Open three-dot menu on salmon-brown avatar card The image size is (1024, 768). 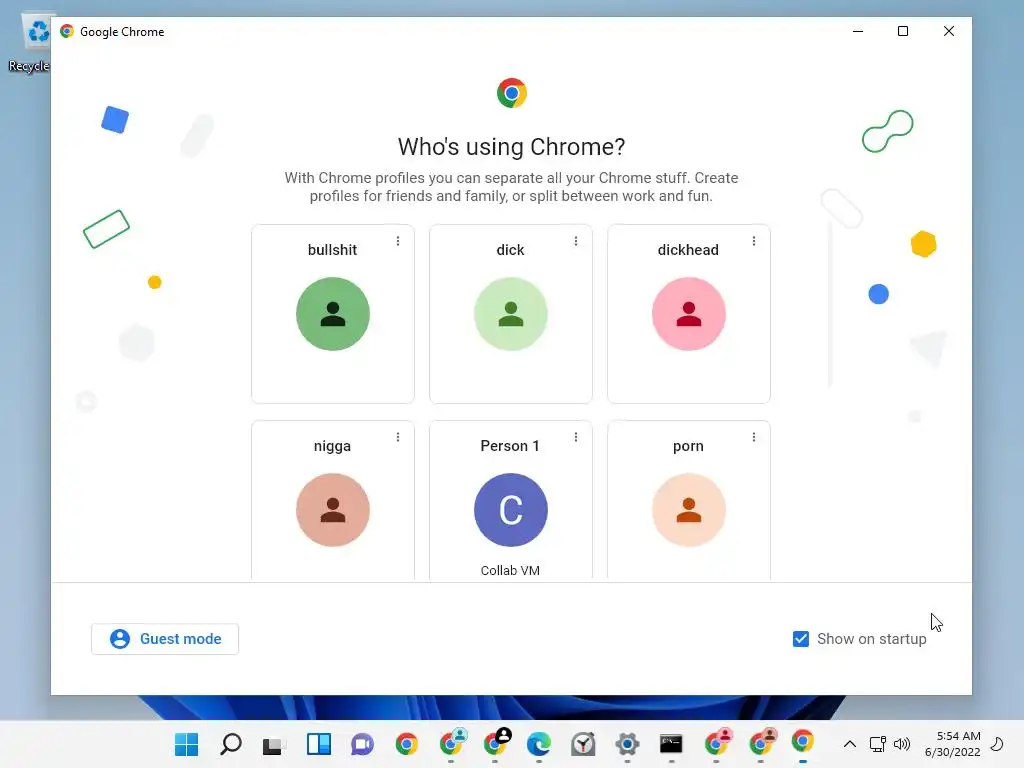398,437
